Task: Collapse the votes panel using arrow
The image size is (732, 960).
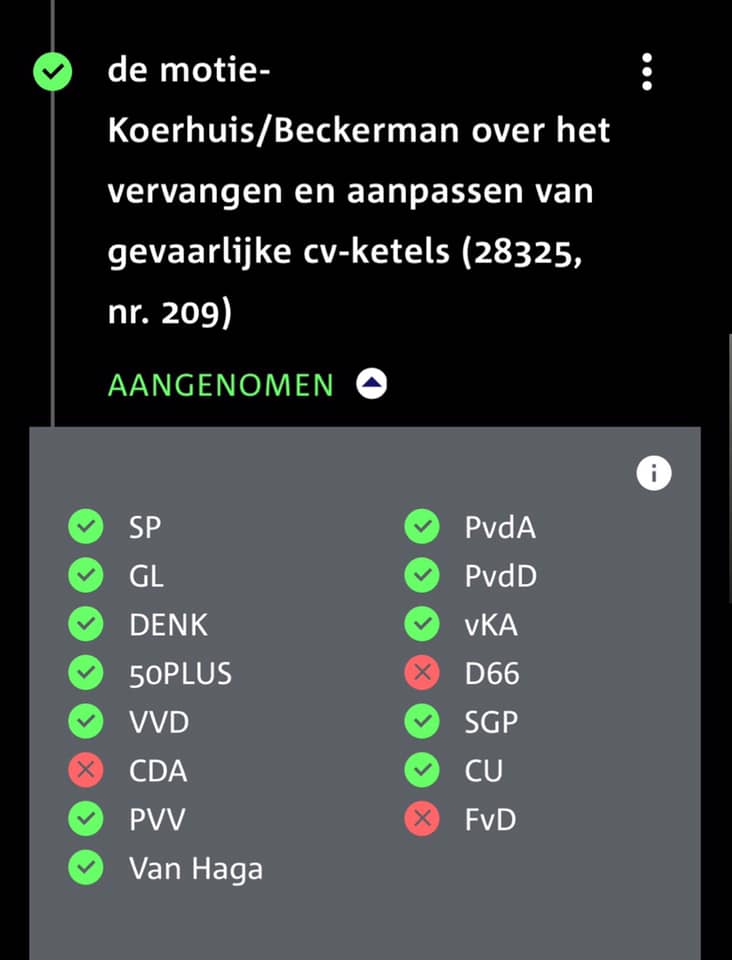Action: pos(372,384)
